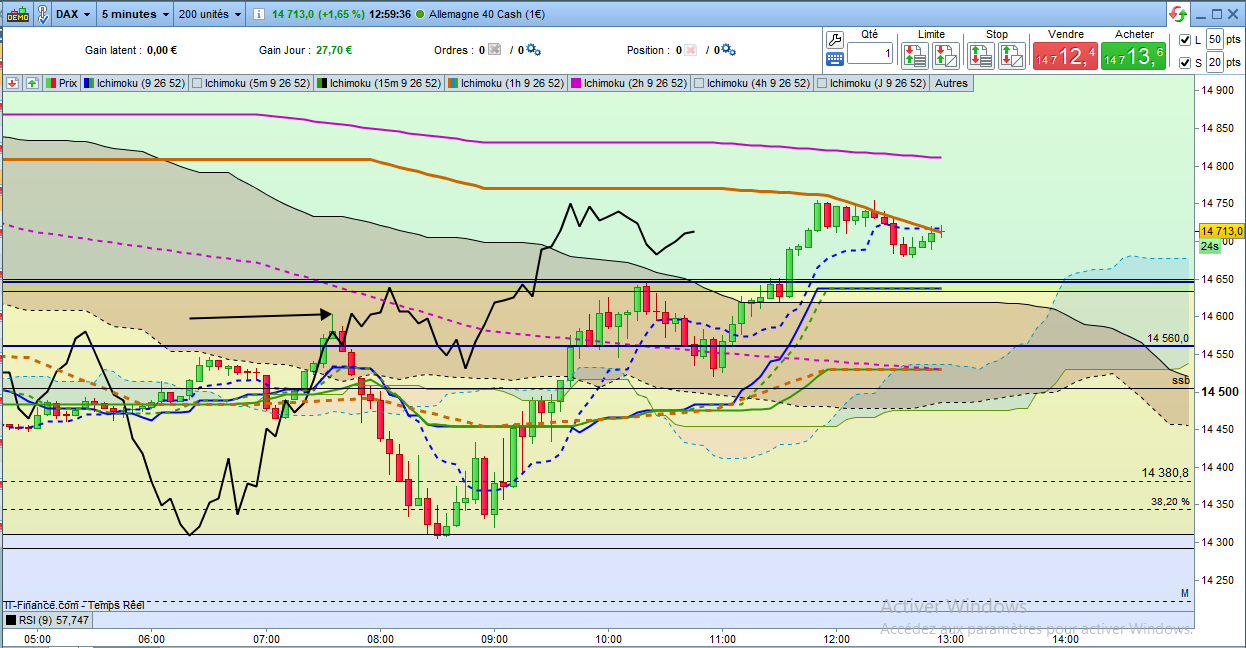This screenshot has width=1246, height=648.
Task: Click the green up-arrow indicator panel icon
Action: click(33, 84)
